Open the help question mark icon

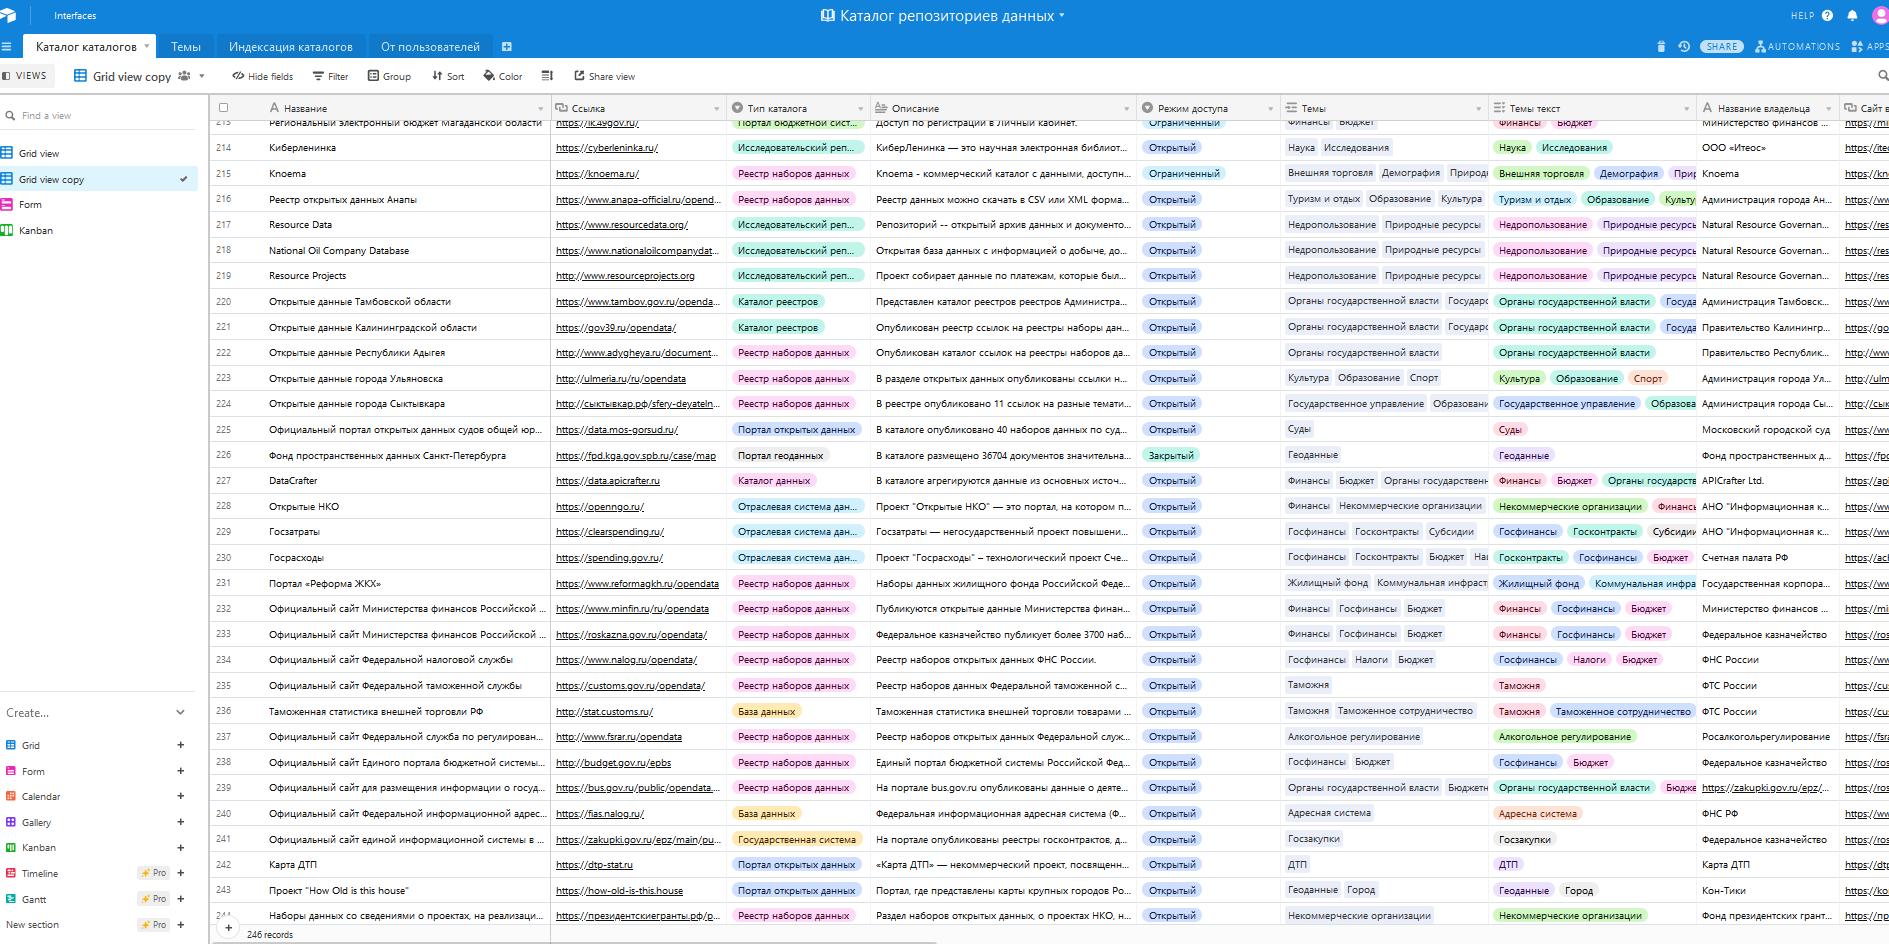pos(1827,16)
